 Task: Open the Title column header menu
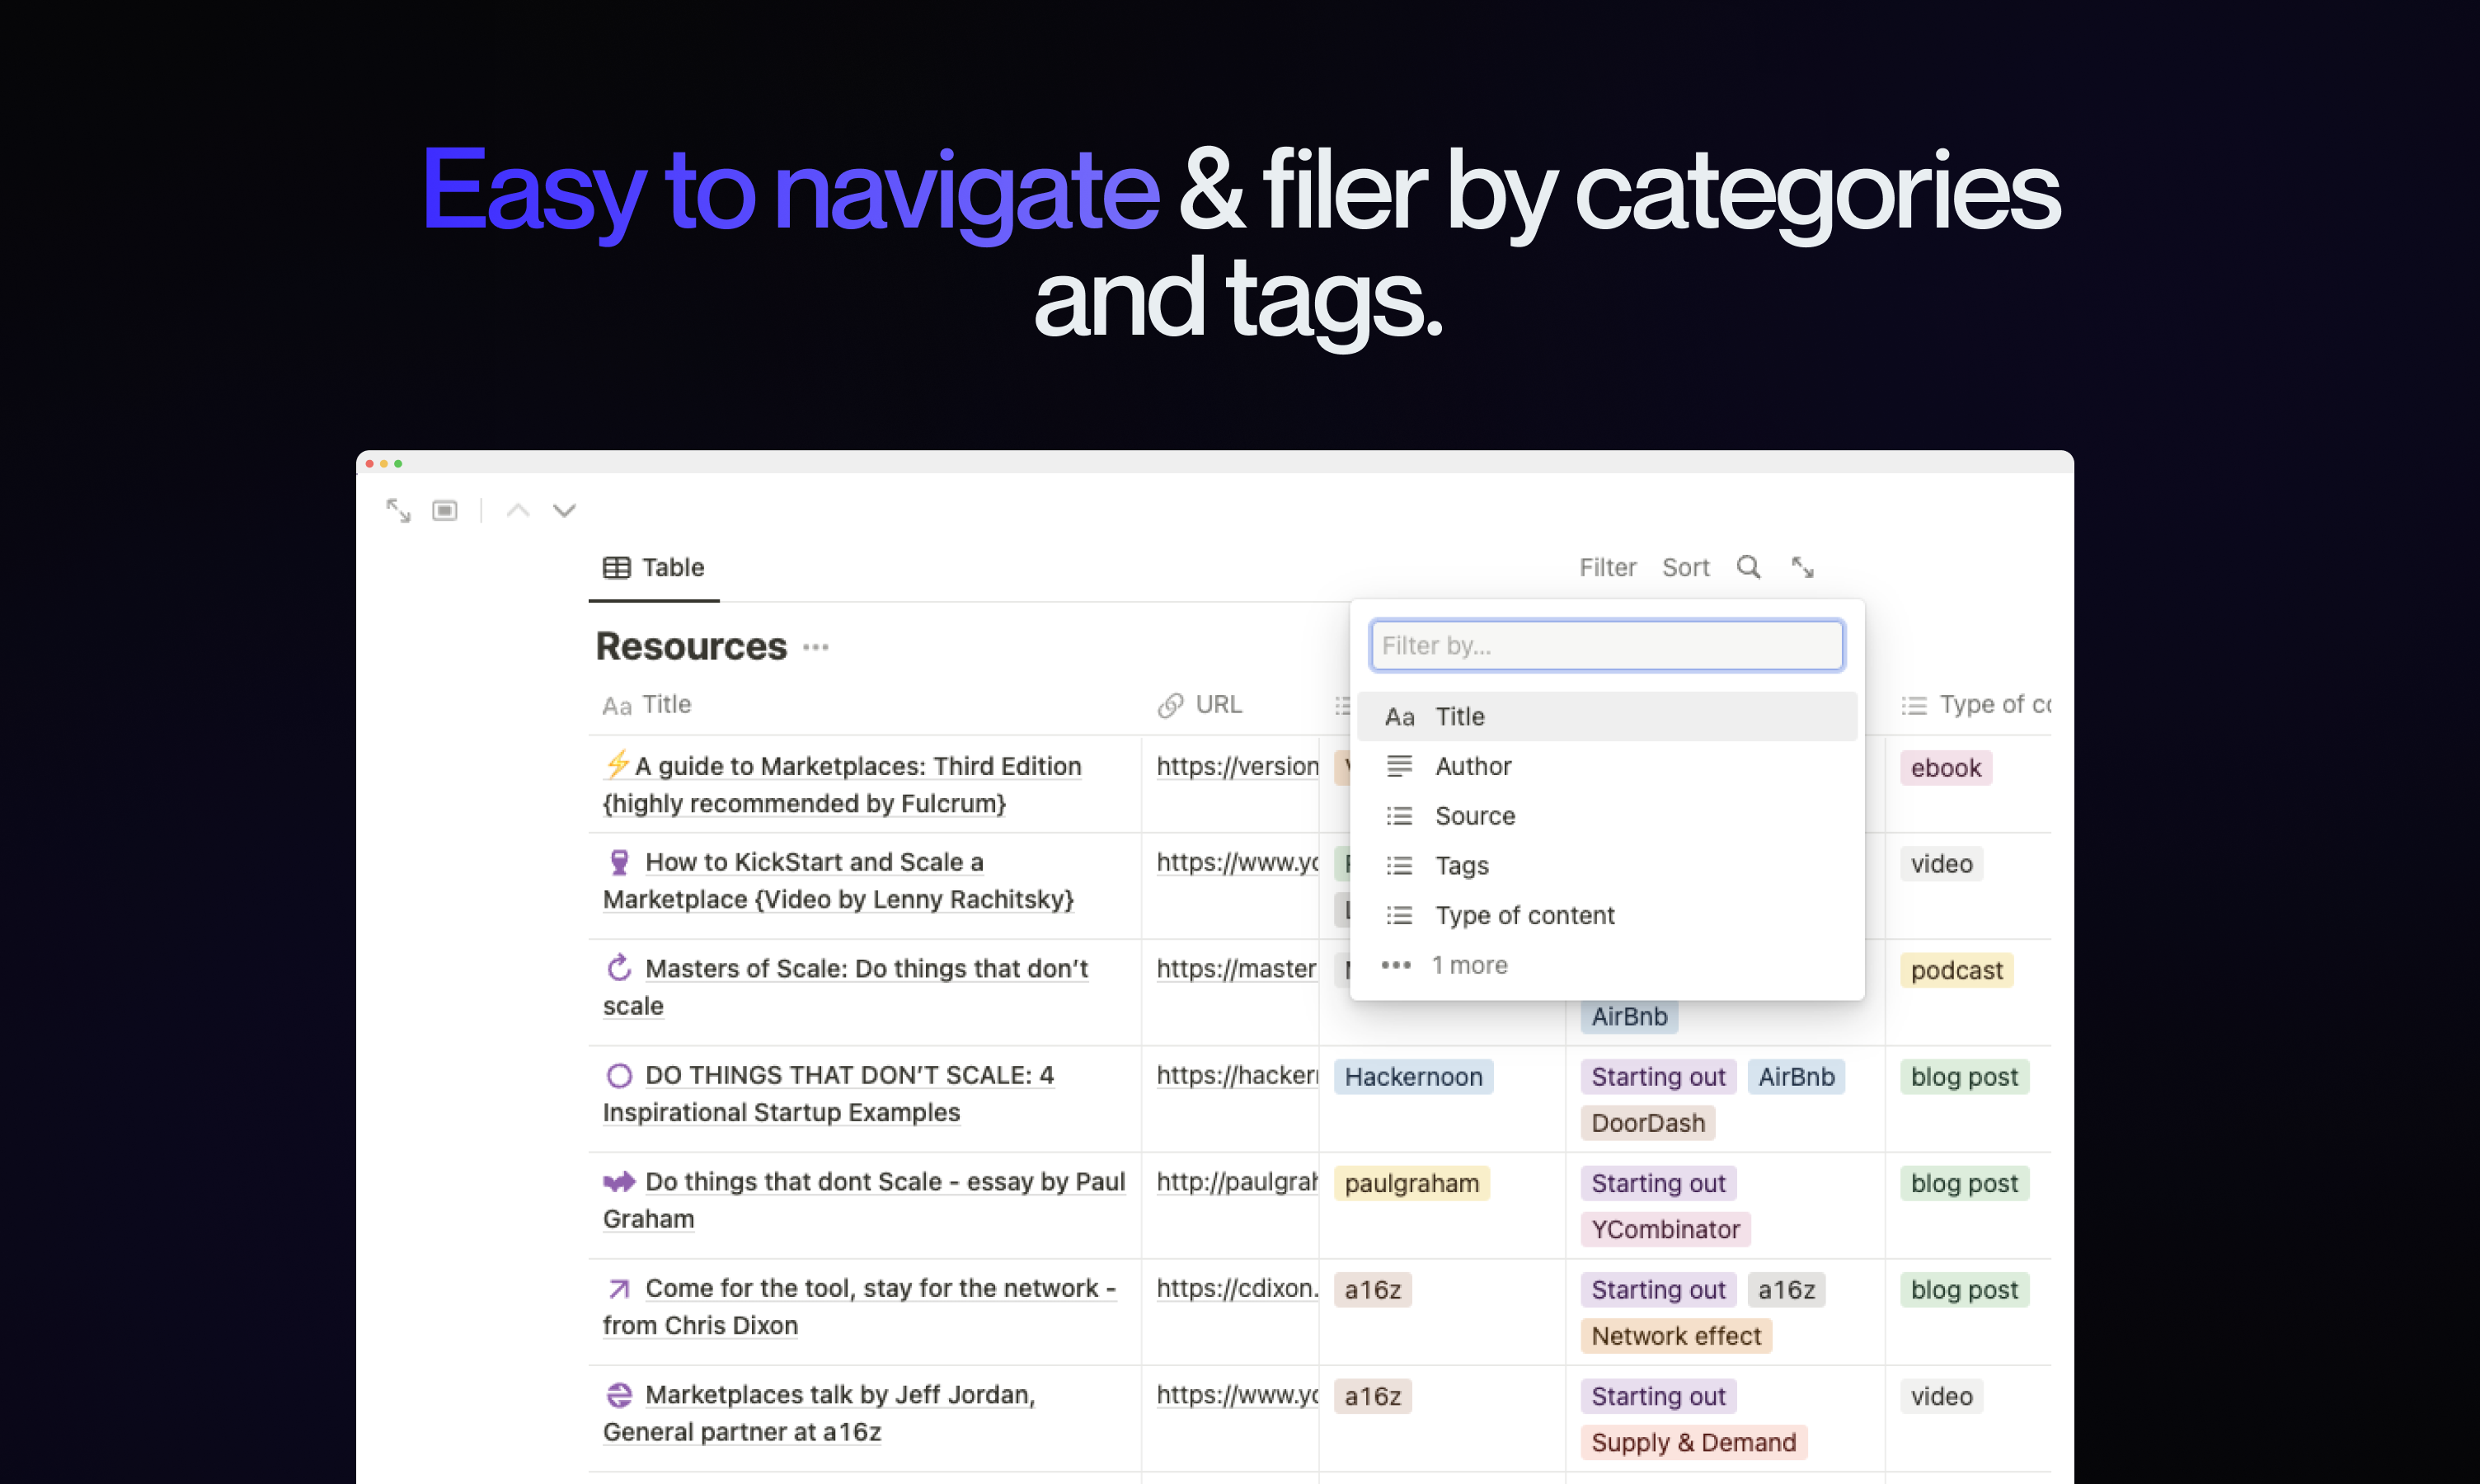666,705
